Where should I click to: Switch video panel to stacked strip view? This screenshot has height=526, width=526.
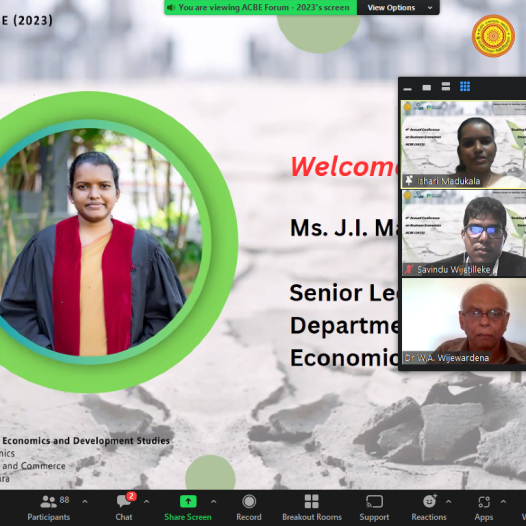tap(446, 87)
